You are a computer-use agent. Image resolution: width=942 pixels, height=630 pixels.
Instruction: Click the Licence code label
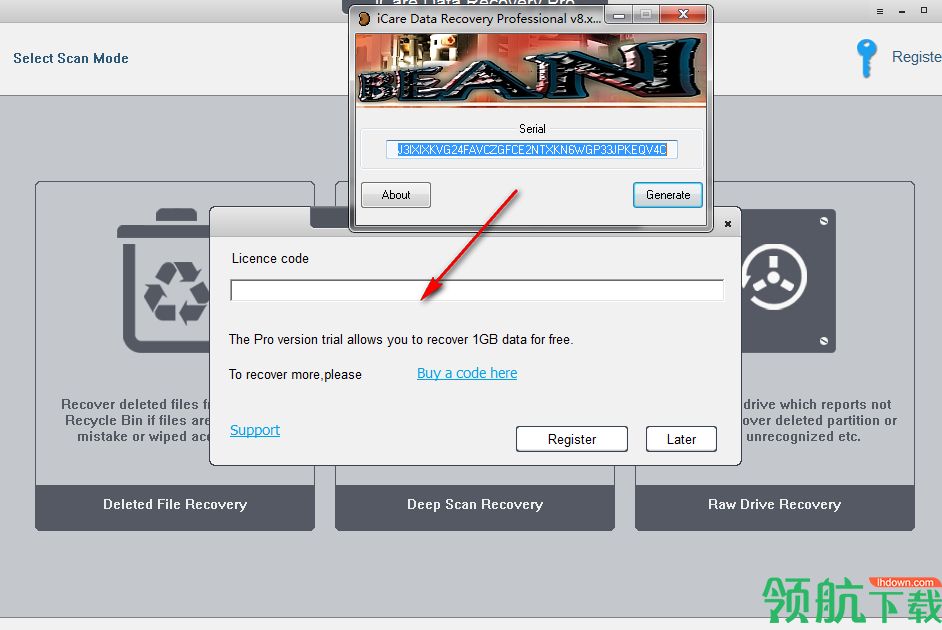tap(270, 259)
